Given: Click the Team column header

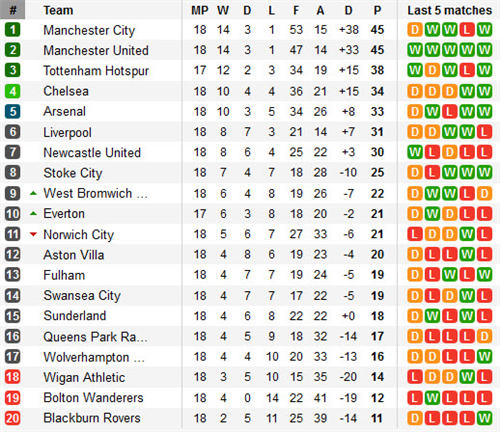Looking at the screenshot, I should point(58,10).
